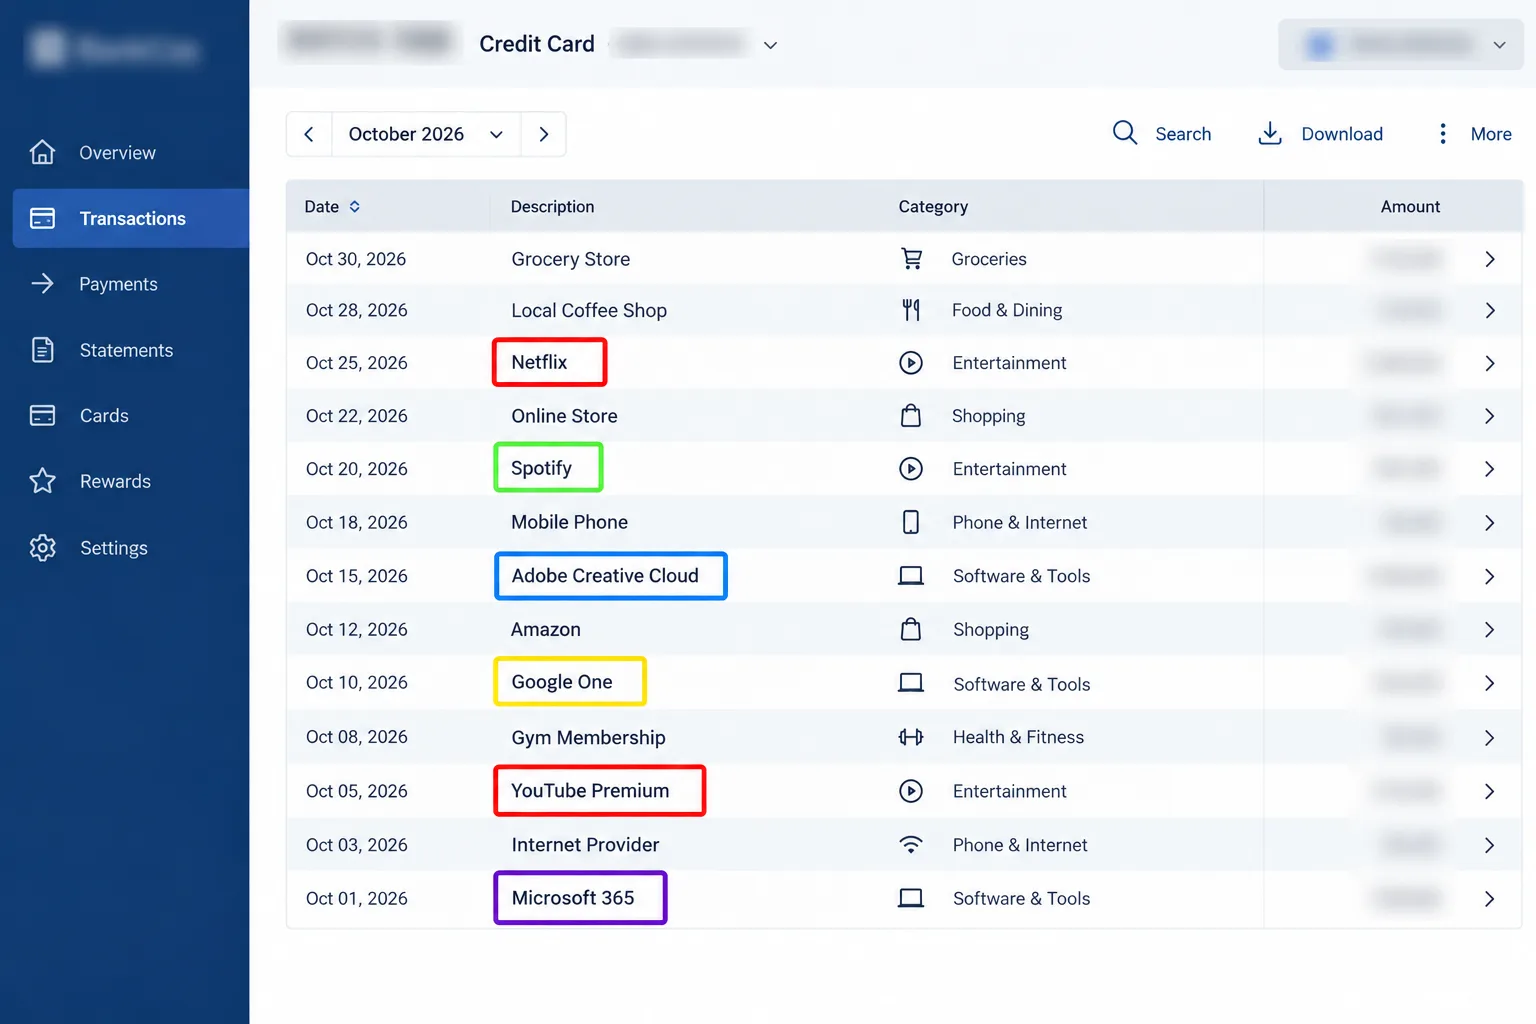This screenshot has width=1536, height=1024.
Task: Expand the Microsoft 365 transaction row chevron
Action: click(1490, 899)
